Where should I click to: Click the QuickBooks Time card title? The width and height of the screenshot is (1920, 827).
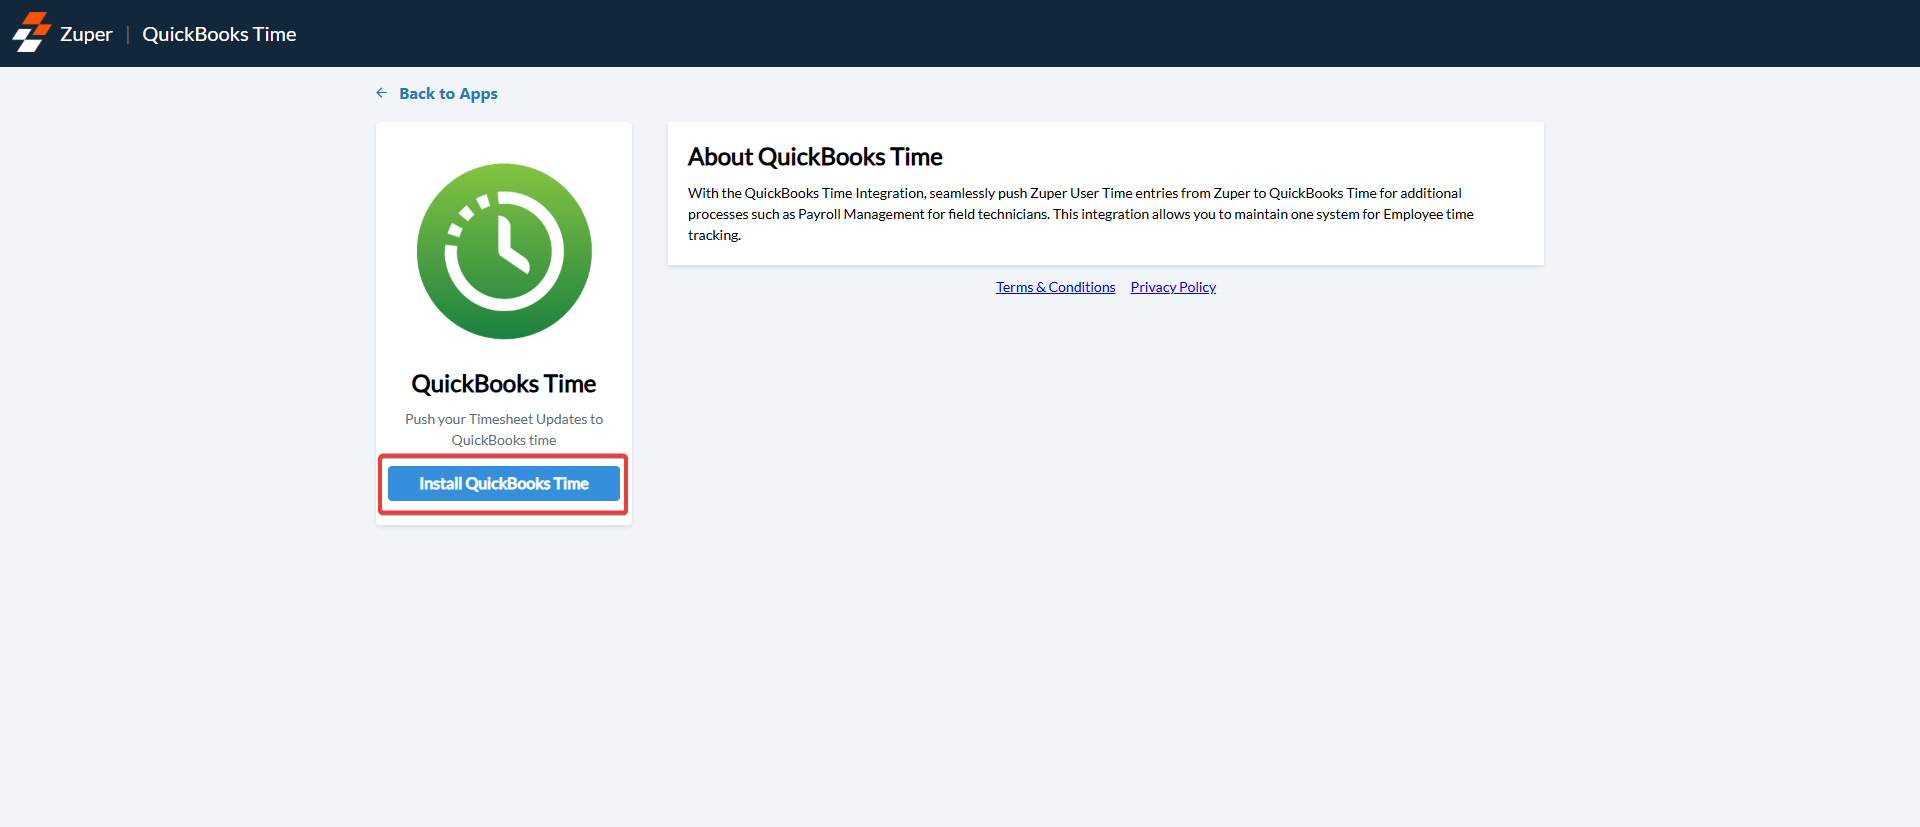504,384
